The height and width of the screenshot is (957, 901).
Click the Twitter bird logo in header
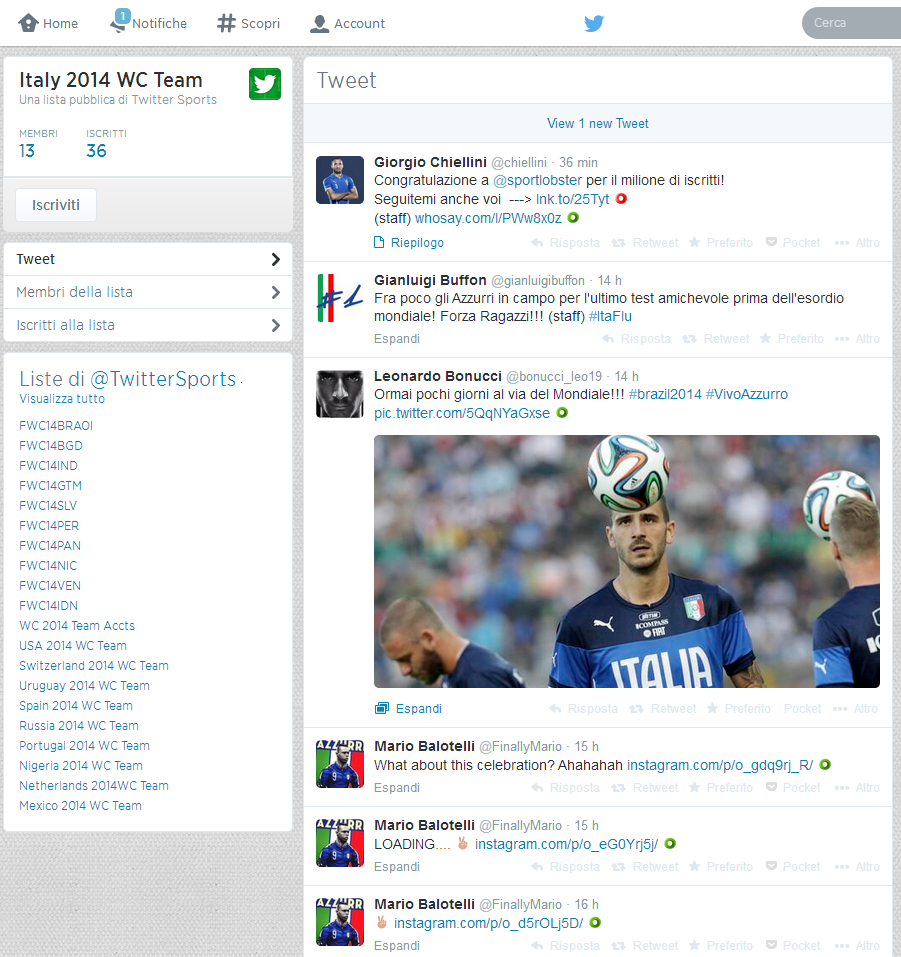[x=594, y=23]
